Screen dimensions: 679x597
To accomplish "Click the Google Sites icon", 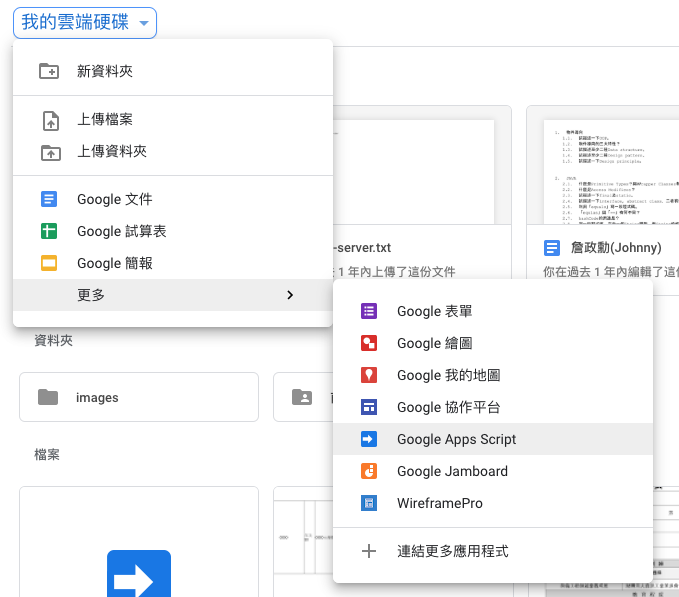I will click(x=369, y=407).
